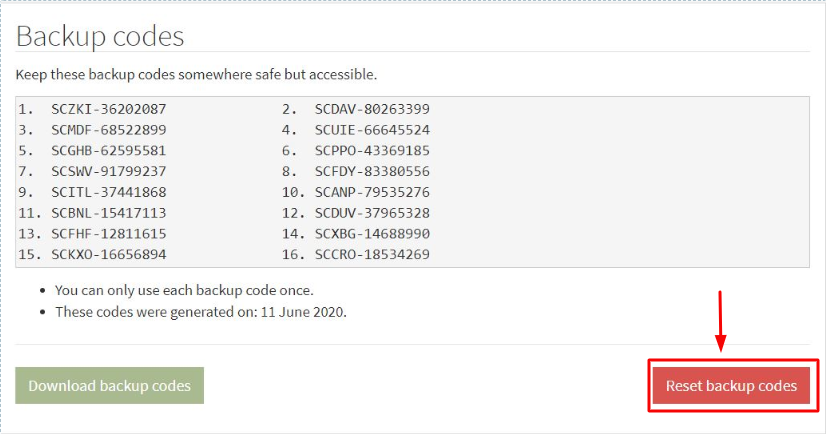This screenshot has width=826, height=434.
Task: Click the codes generated date text
Action: point(200,311)
